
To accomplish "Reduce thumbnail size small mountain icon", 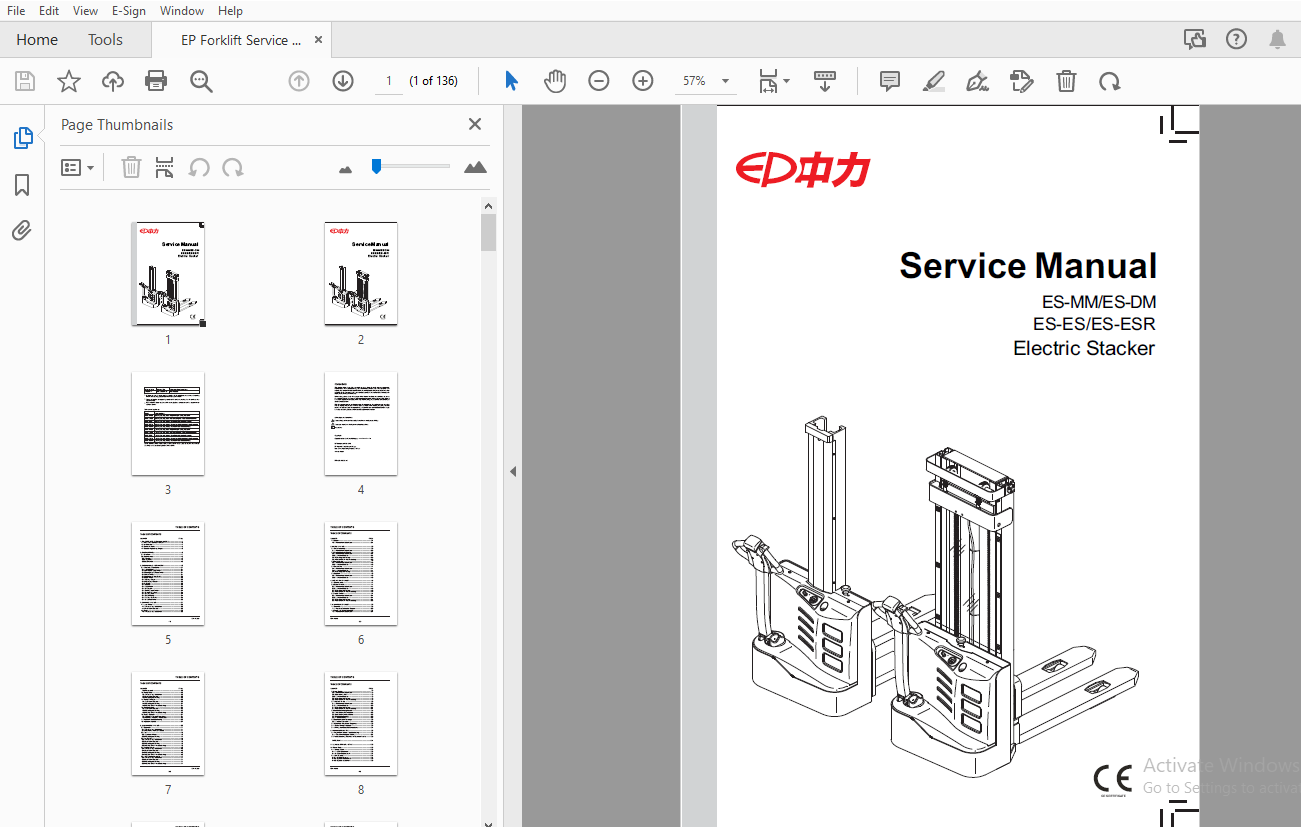I will click(346, 169).
